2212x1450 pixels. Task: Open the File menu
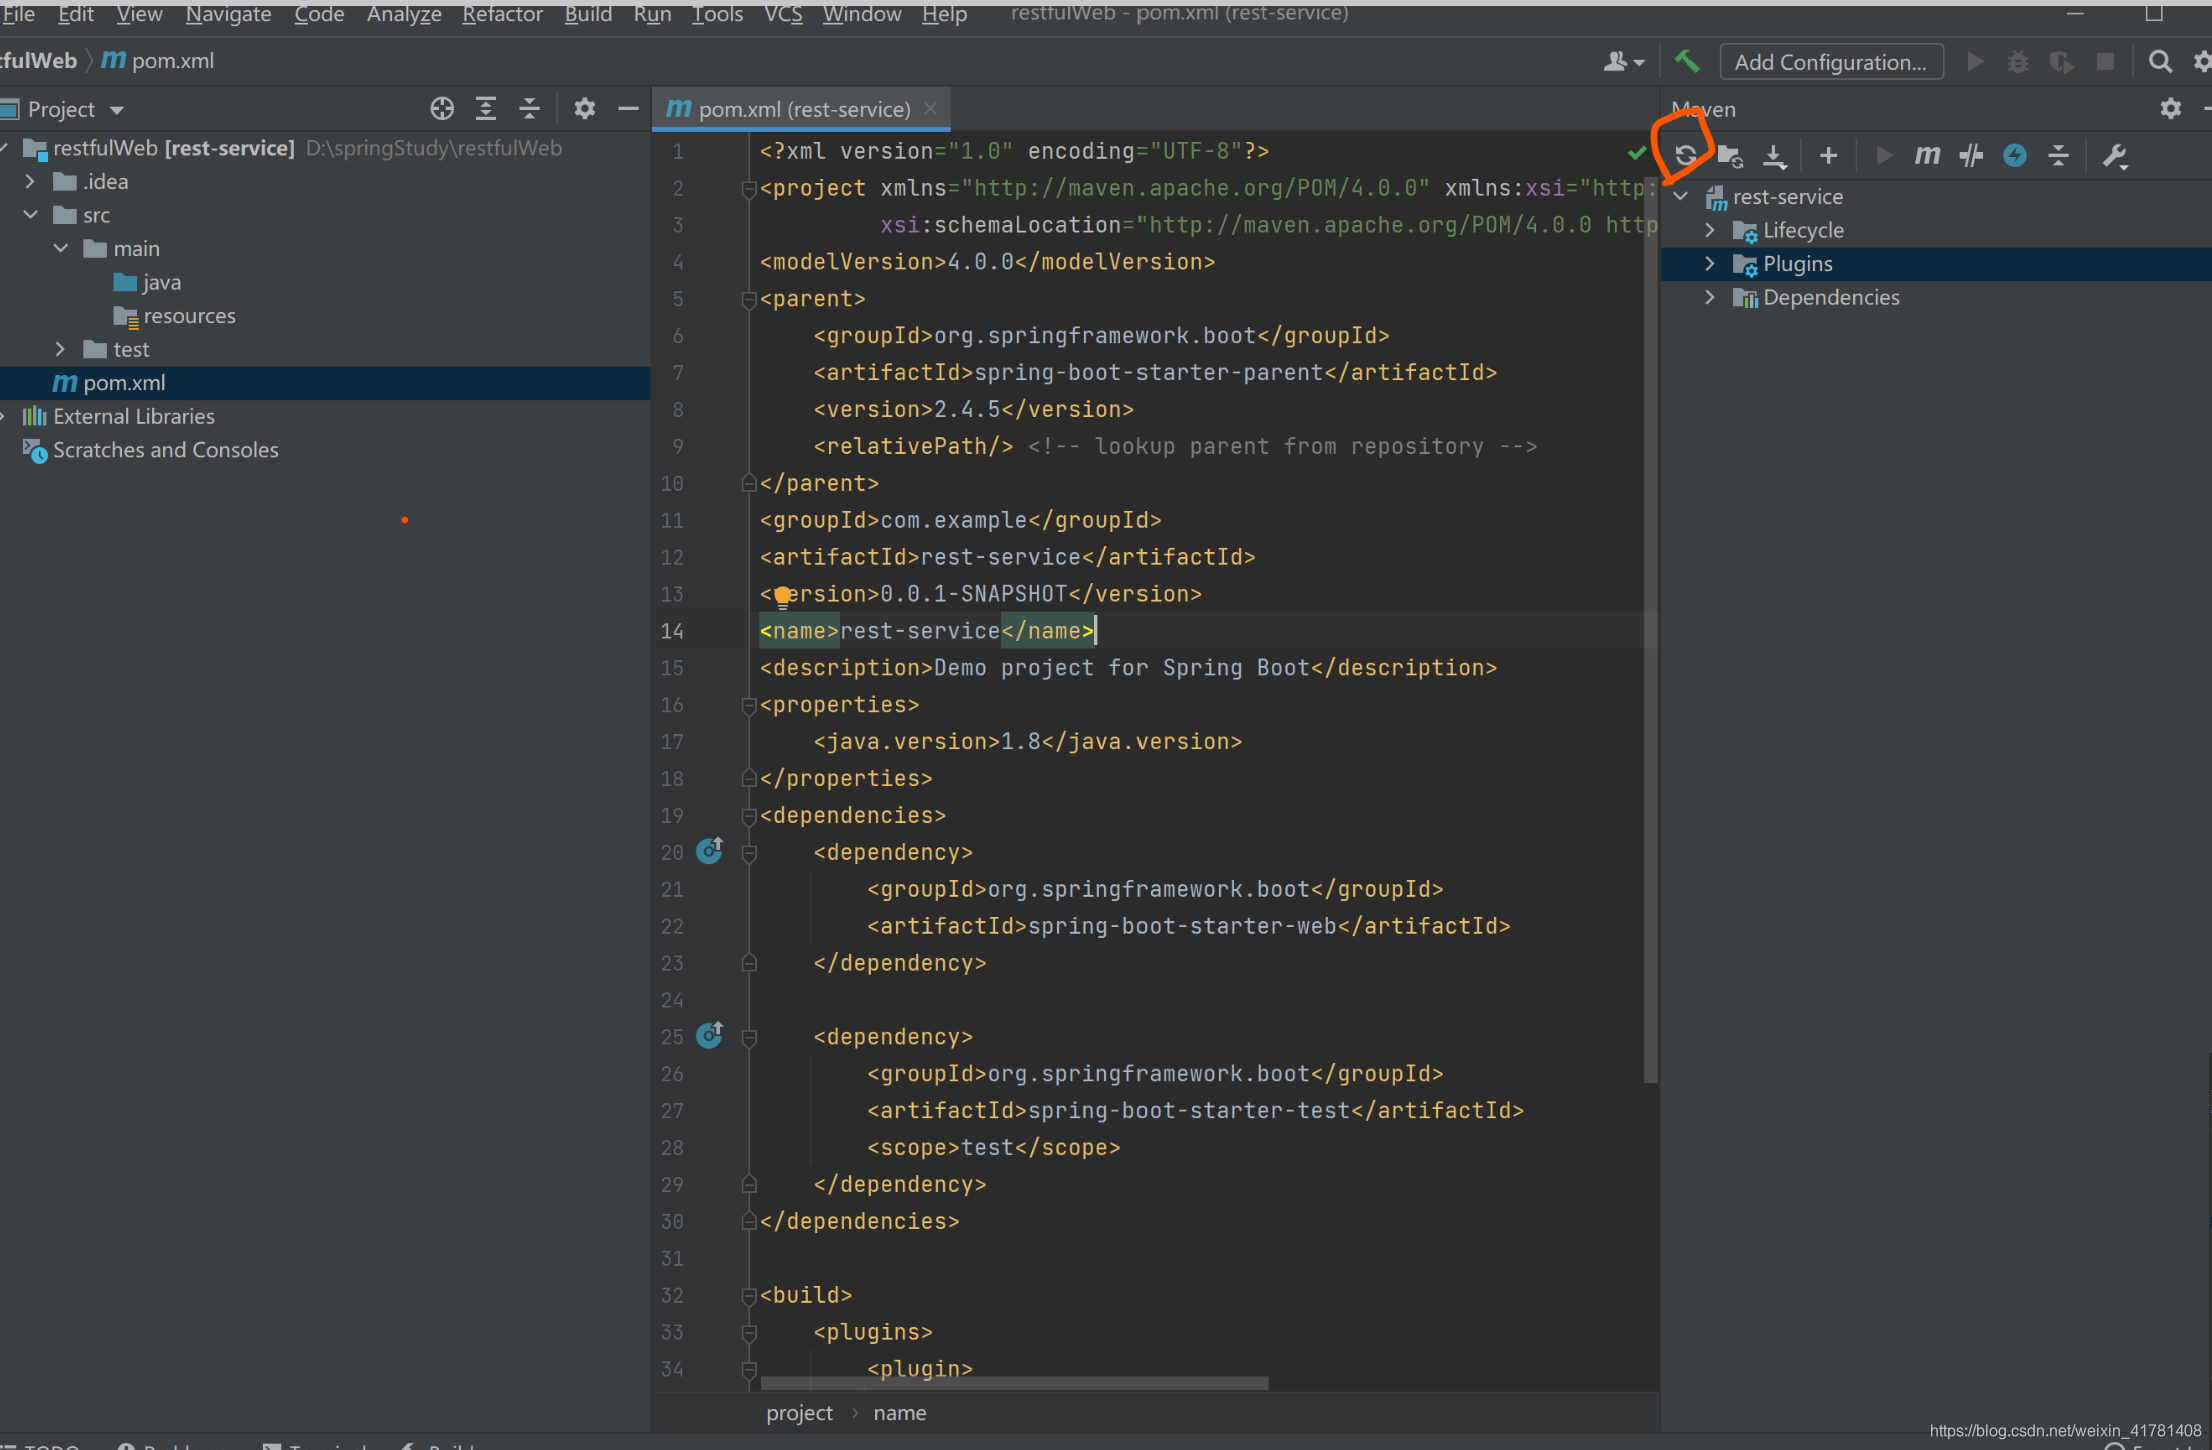tap(17, 14)
